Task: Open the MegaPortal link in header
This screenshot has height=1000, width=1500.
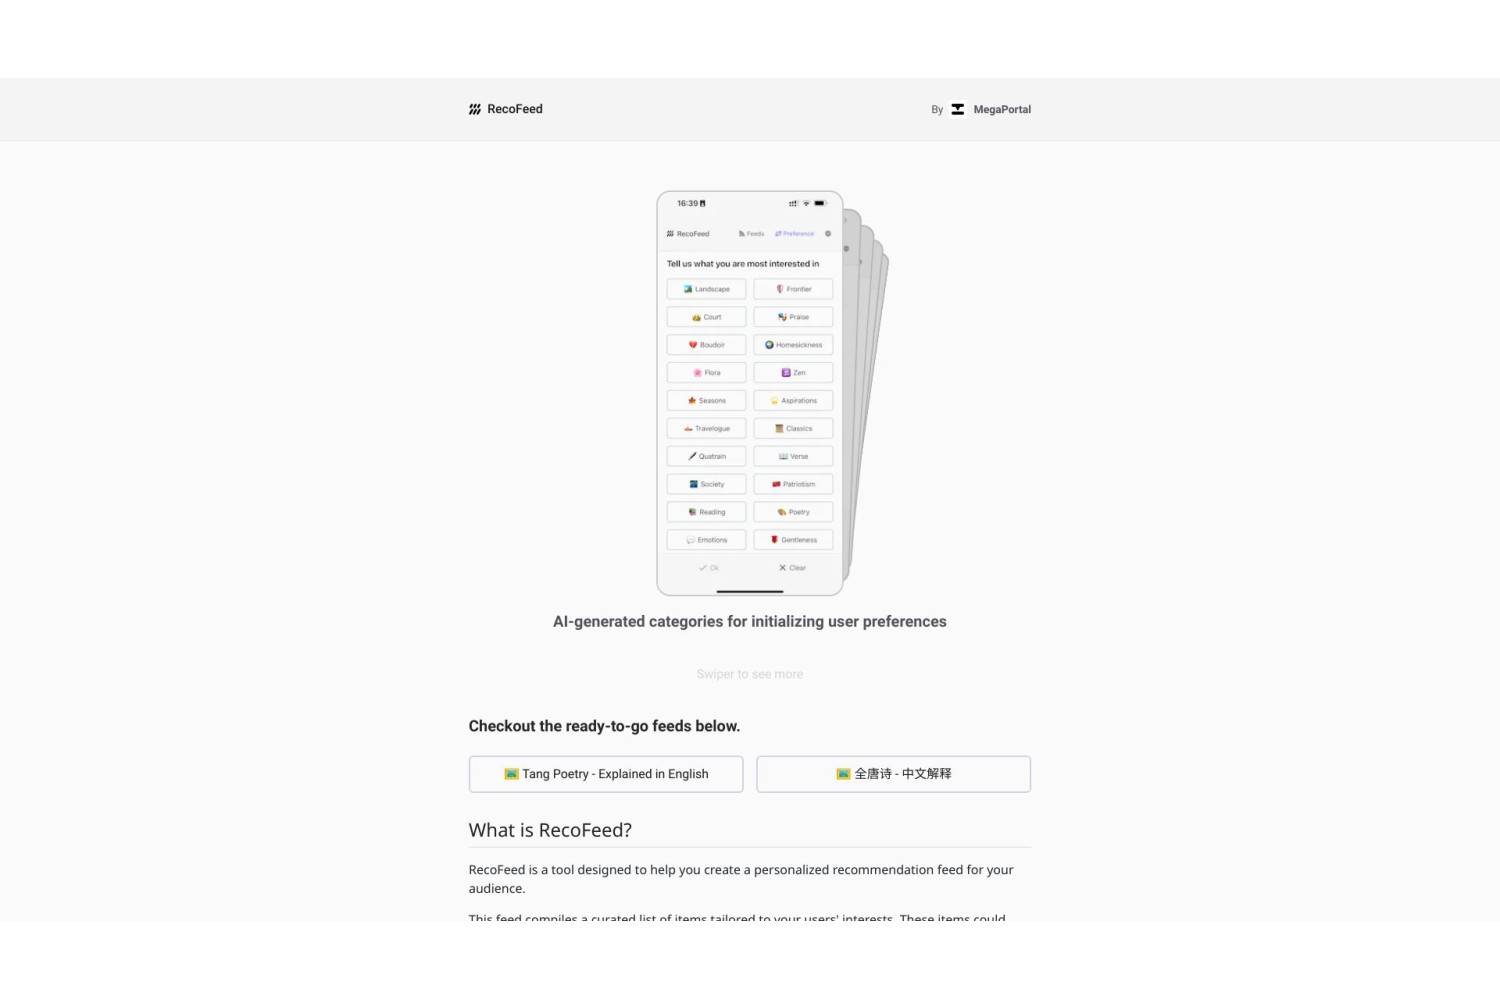Action: coord(1002,109)
